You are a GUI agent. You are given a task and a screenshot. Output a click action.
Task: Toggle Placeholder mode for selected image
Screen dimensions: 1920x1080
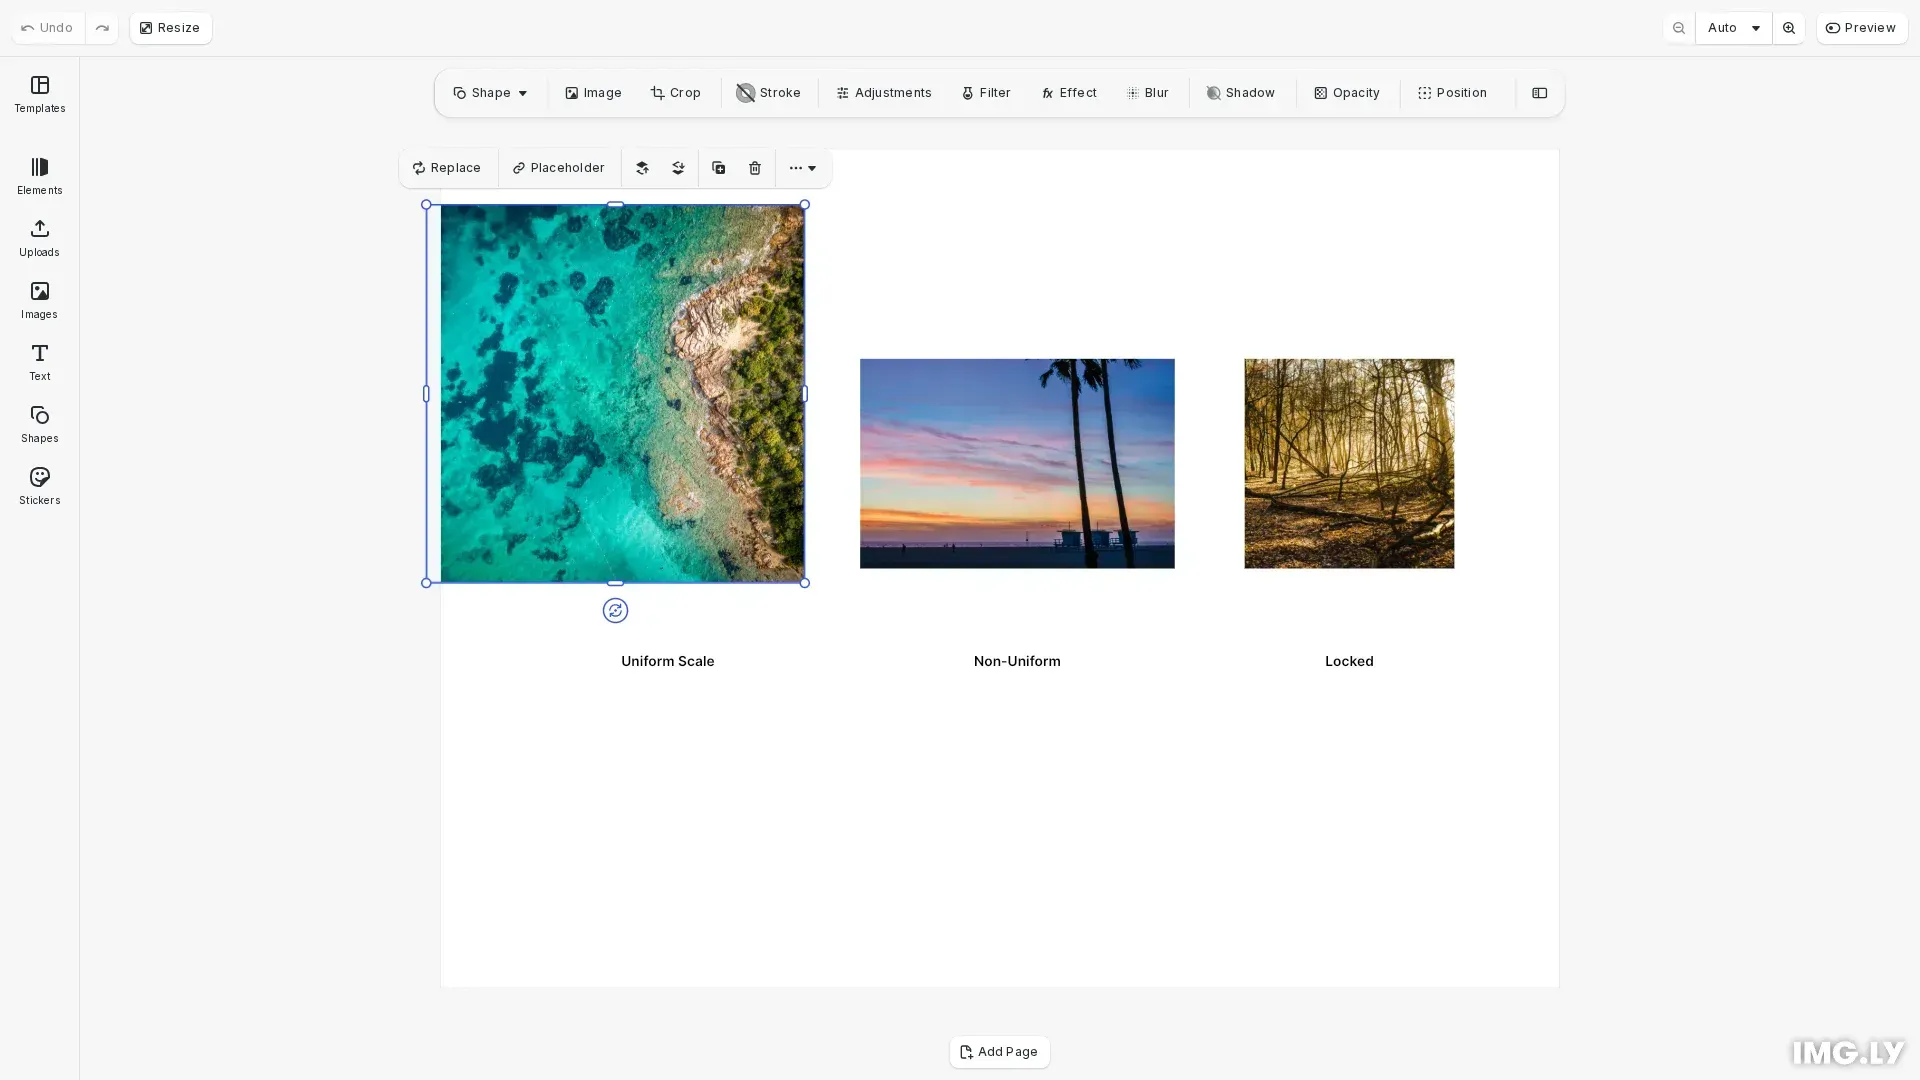point(559,168)
